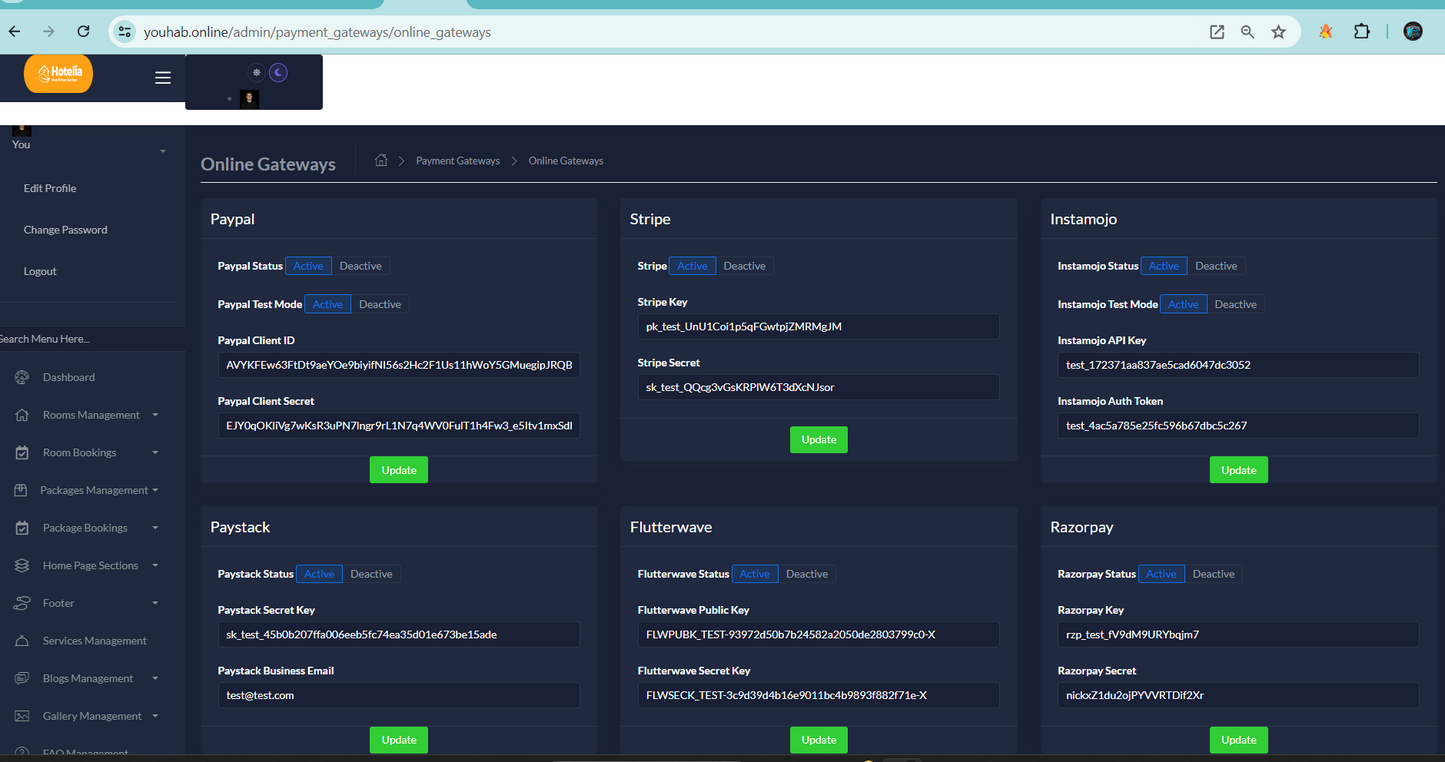Select Logout from user menu
Image resolution: width=1445 pixels, height=762 pixels.
tap(40, 271)
